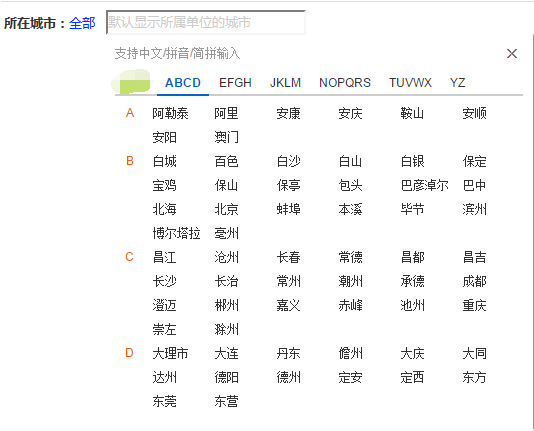Select city 重庆
The width and height of the screenshot is (534, 431).
(x=474, y=305)
